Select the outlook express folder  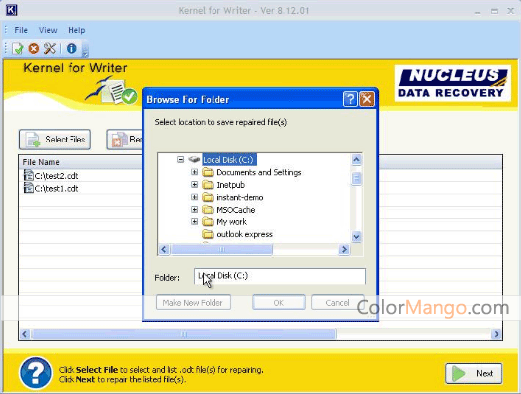(x=244, y=234)
